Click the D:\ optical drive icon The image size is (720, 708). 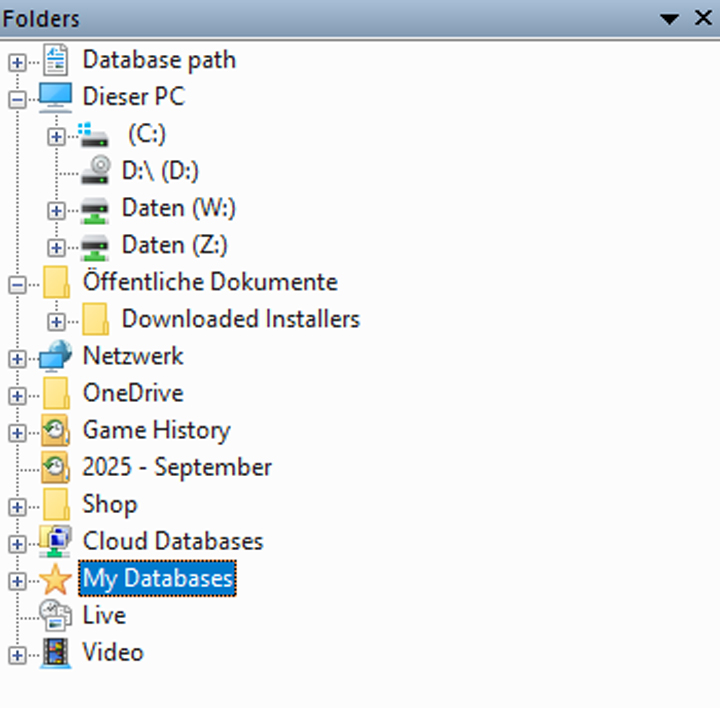[x=95, y=171]
